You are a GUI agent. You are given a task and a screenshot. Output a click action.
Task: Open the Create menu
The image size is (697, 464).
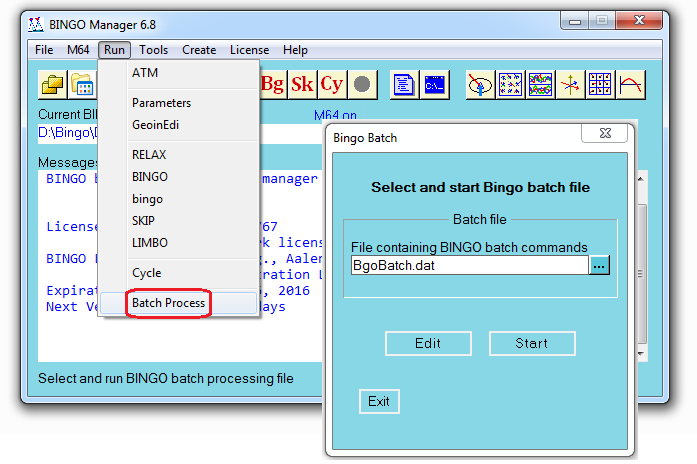click(x=199, y=50)
